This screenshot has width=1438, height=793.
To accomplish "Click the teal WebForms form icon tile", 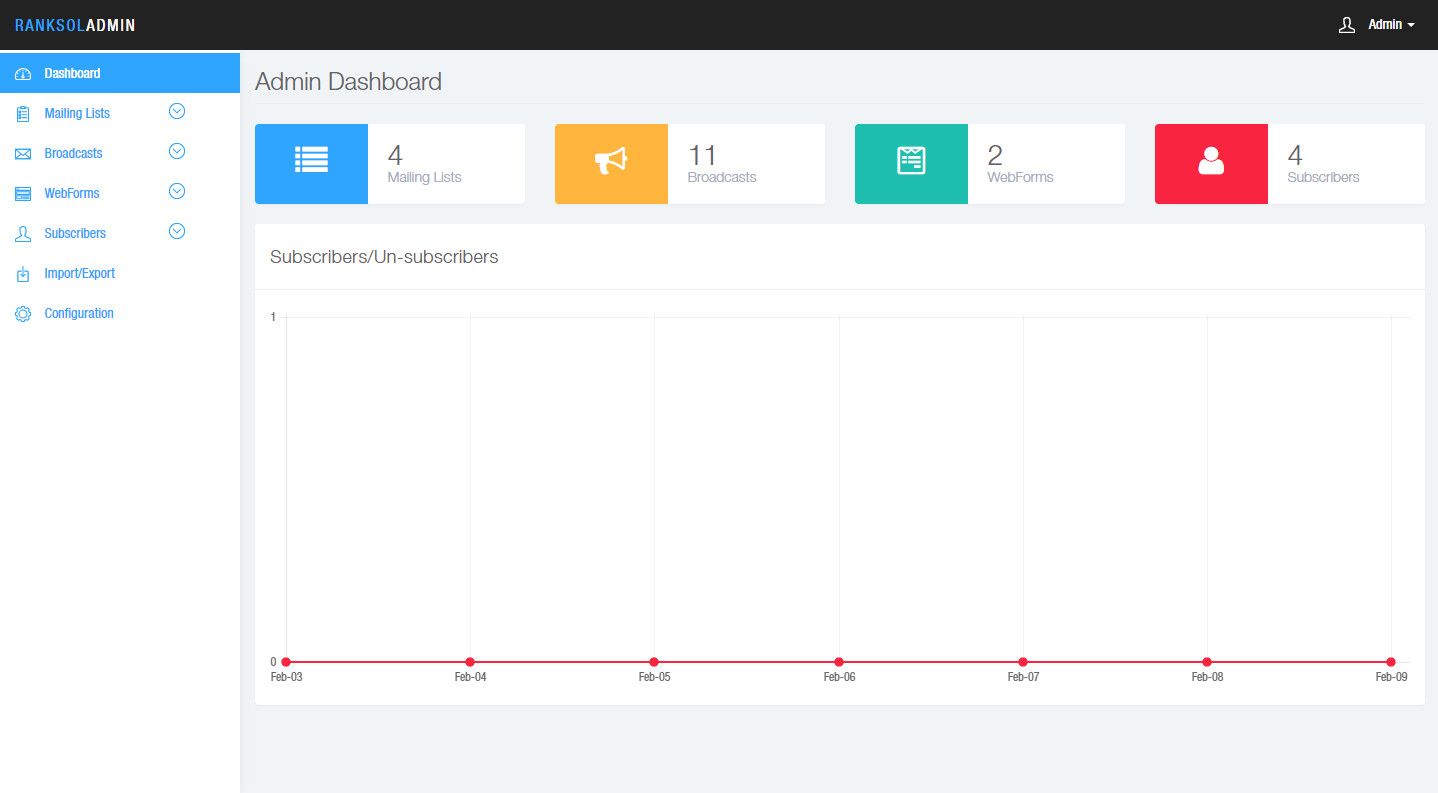I will tap(911, 164).
